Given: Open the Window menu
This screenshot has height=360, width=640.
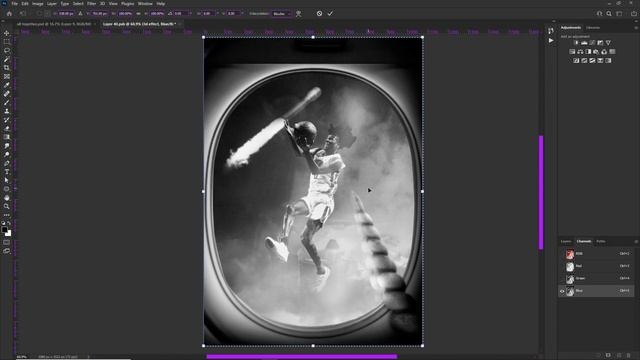Looking at the screenshot, I should [x=145, y=4].
